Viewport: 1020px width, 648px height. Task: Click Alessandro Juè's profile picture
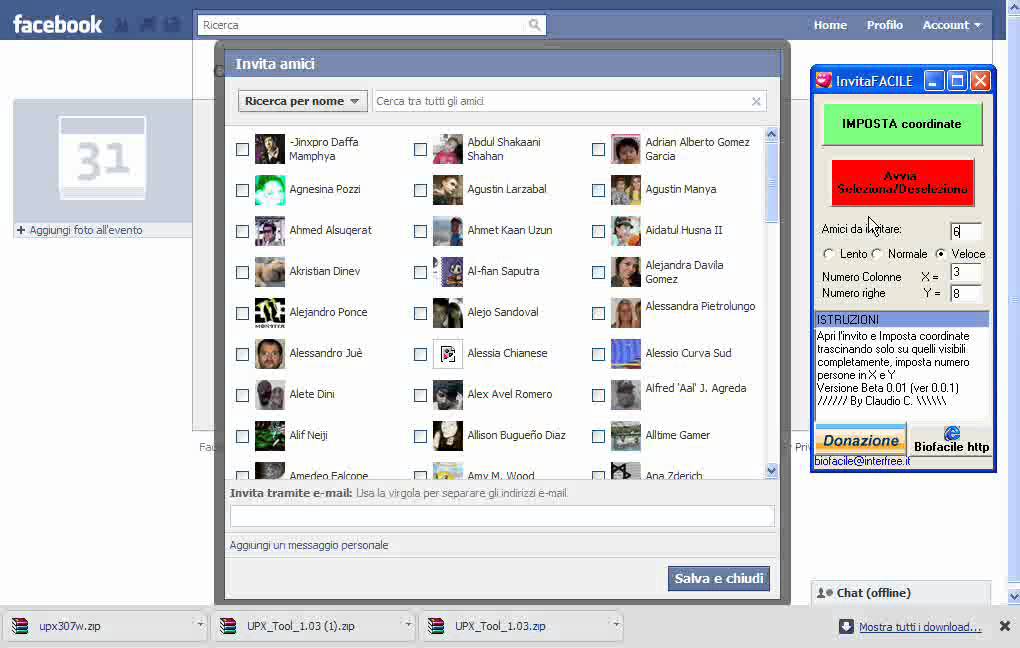coord(269,354)
